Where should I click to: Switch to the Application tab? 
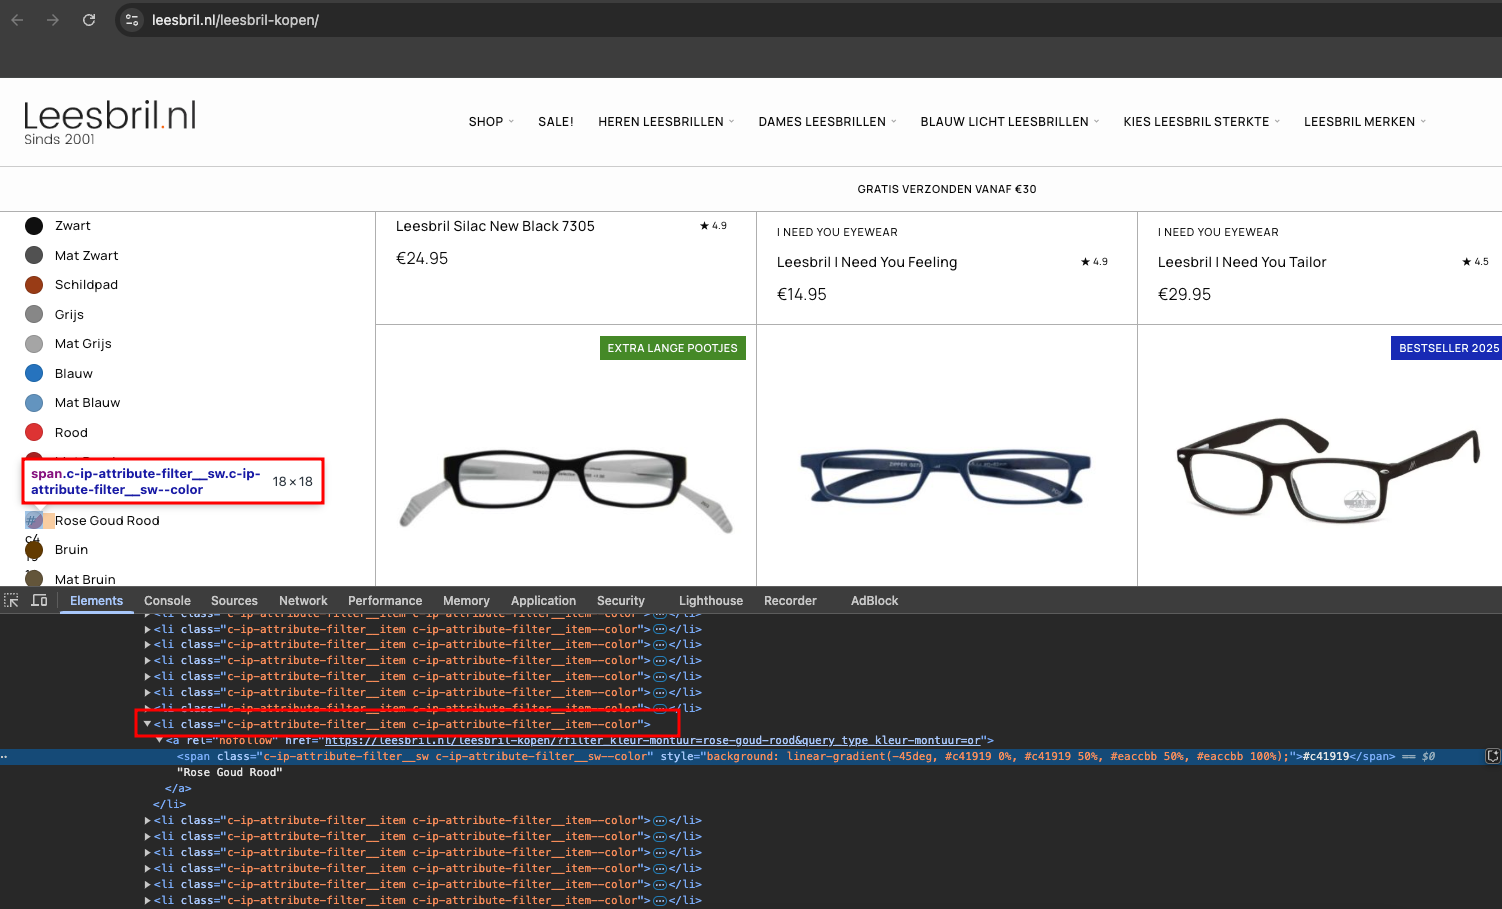543,601
